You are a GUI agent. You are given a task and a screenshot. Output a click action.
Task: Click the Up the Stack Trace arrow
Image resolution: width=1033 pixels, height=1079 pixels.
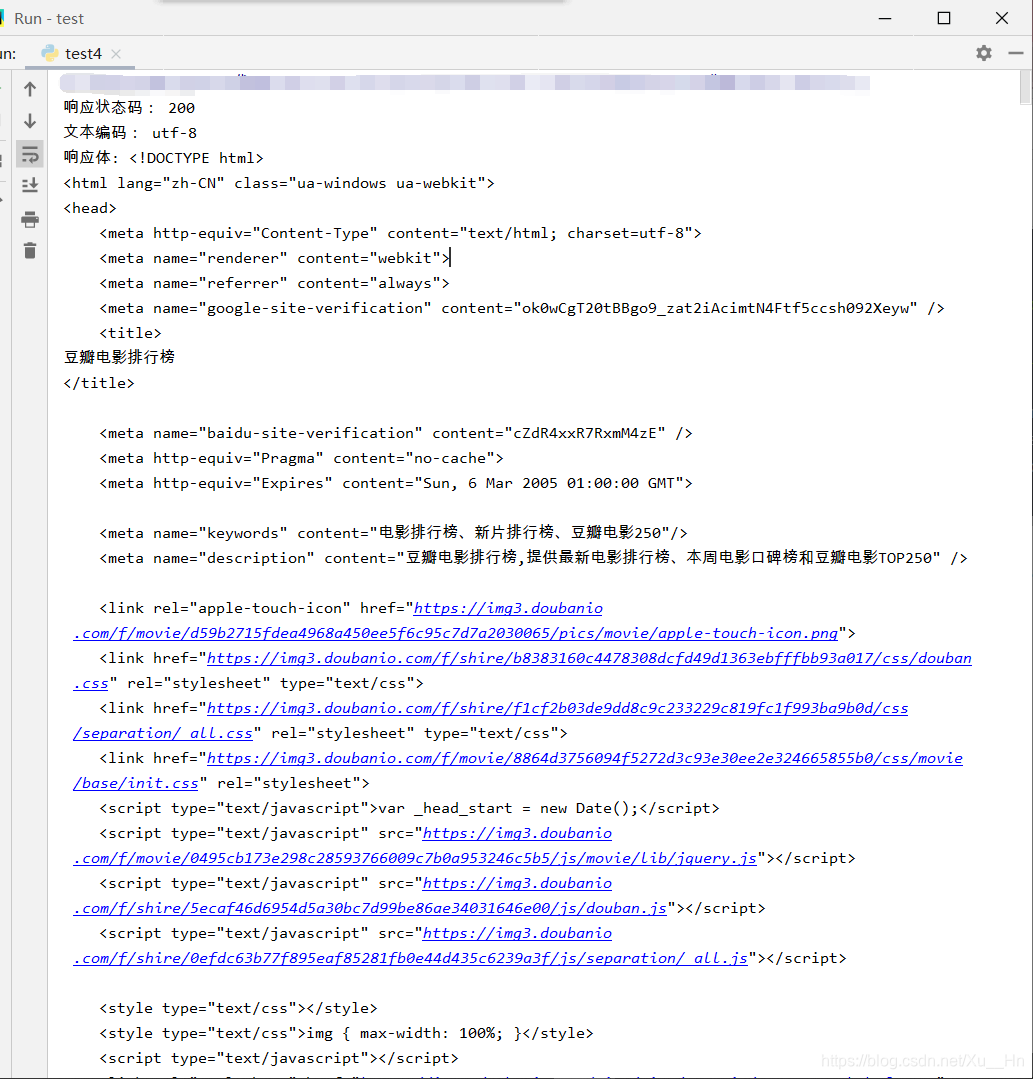[x=30, y=89]
